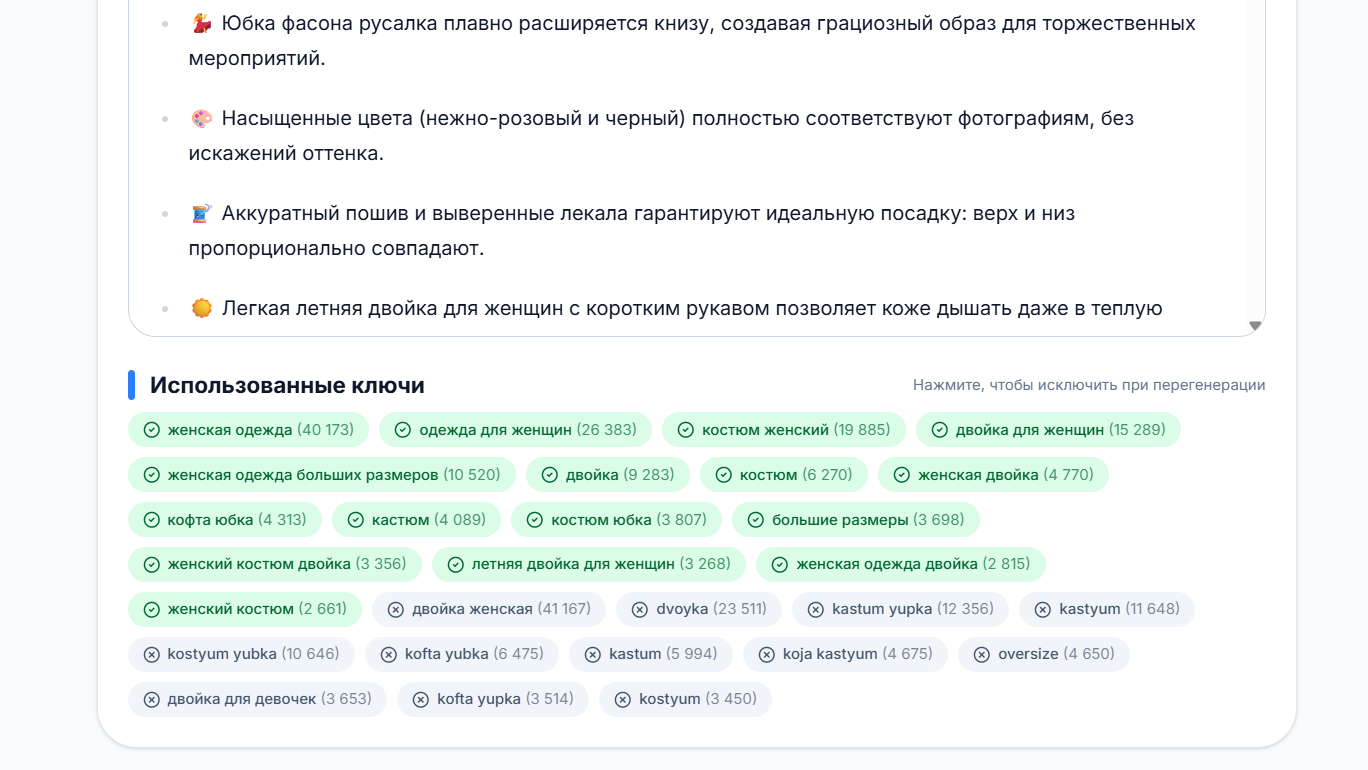
Task: Click the resize handle of description box
Action: (x=1256, y=326)
